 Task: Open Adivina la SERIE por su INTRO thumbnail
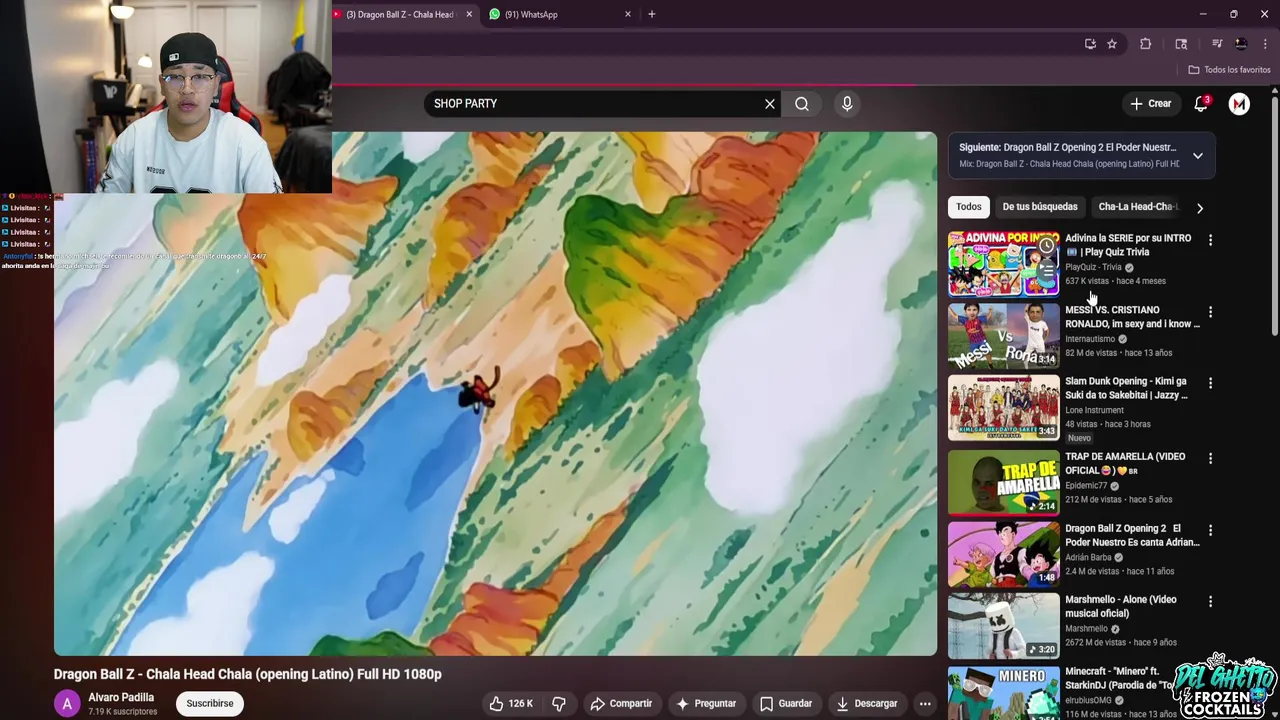1003,265
